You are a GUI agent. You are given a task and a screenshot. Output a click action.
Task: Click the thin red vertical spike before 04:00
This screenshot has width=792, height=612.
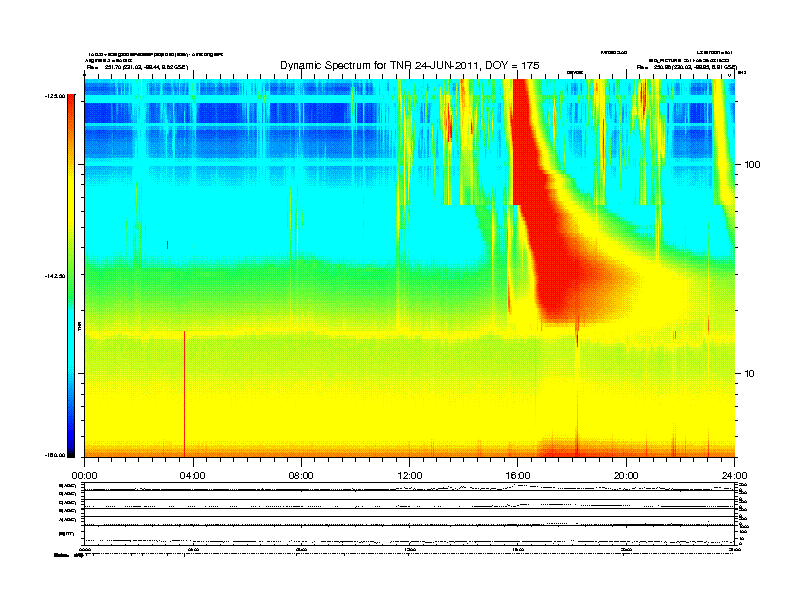pos(184,394)
